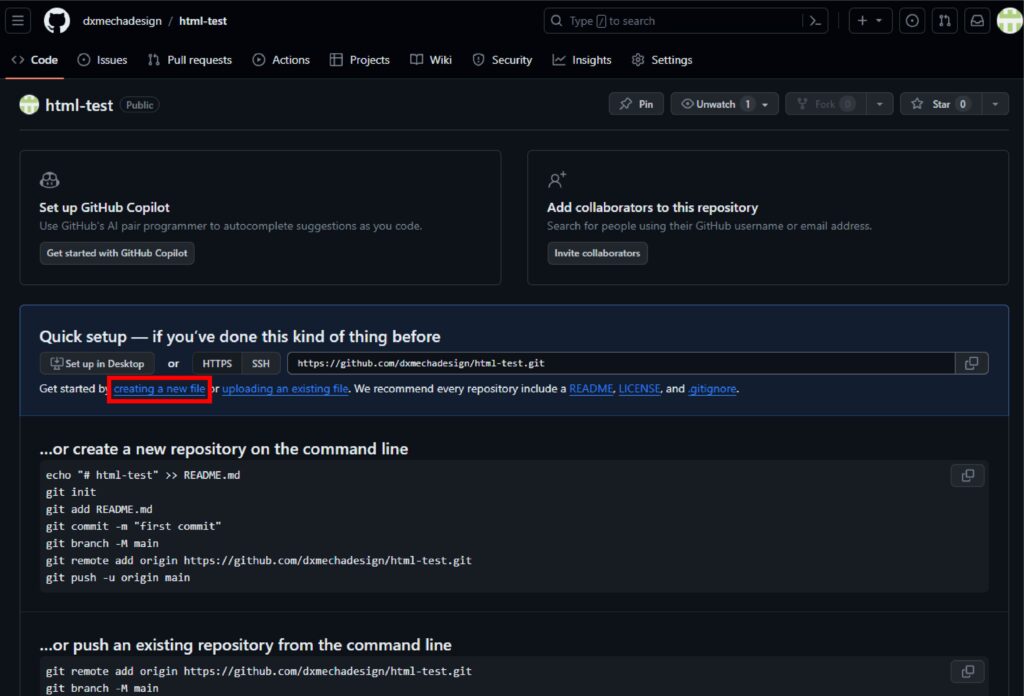This screenshot has height=696, width=1024.
Task: Open the user profile avatar menu
Action: [1010, 21]
